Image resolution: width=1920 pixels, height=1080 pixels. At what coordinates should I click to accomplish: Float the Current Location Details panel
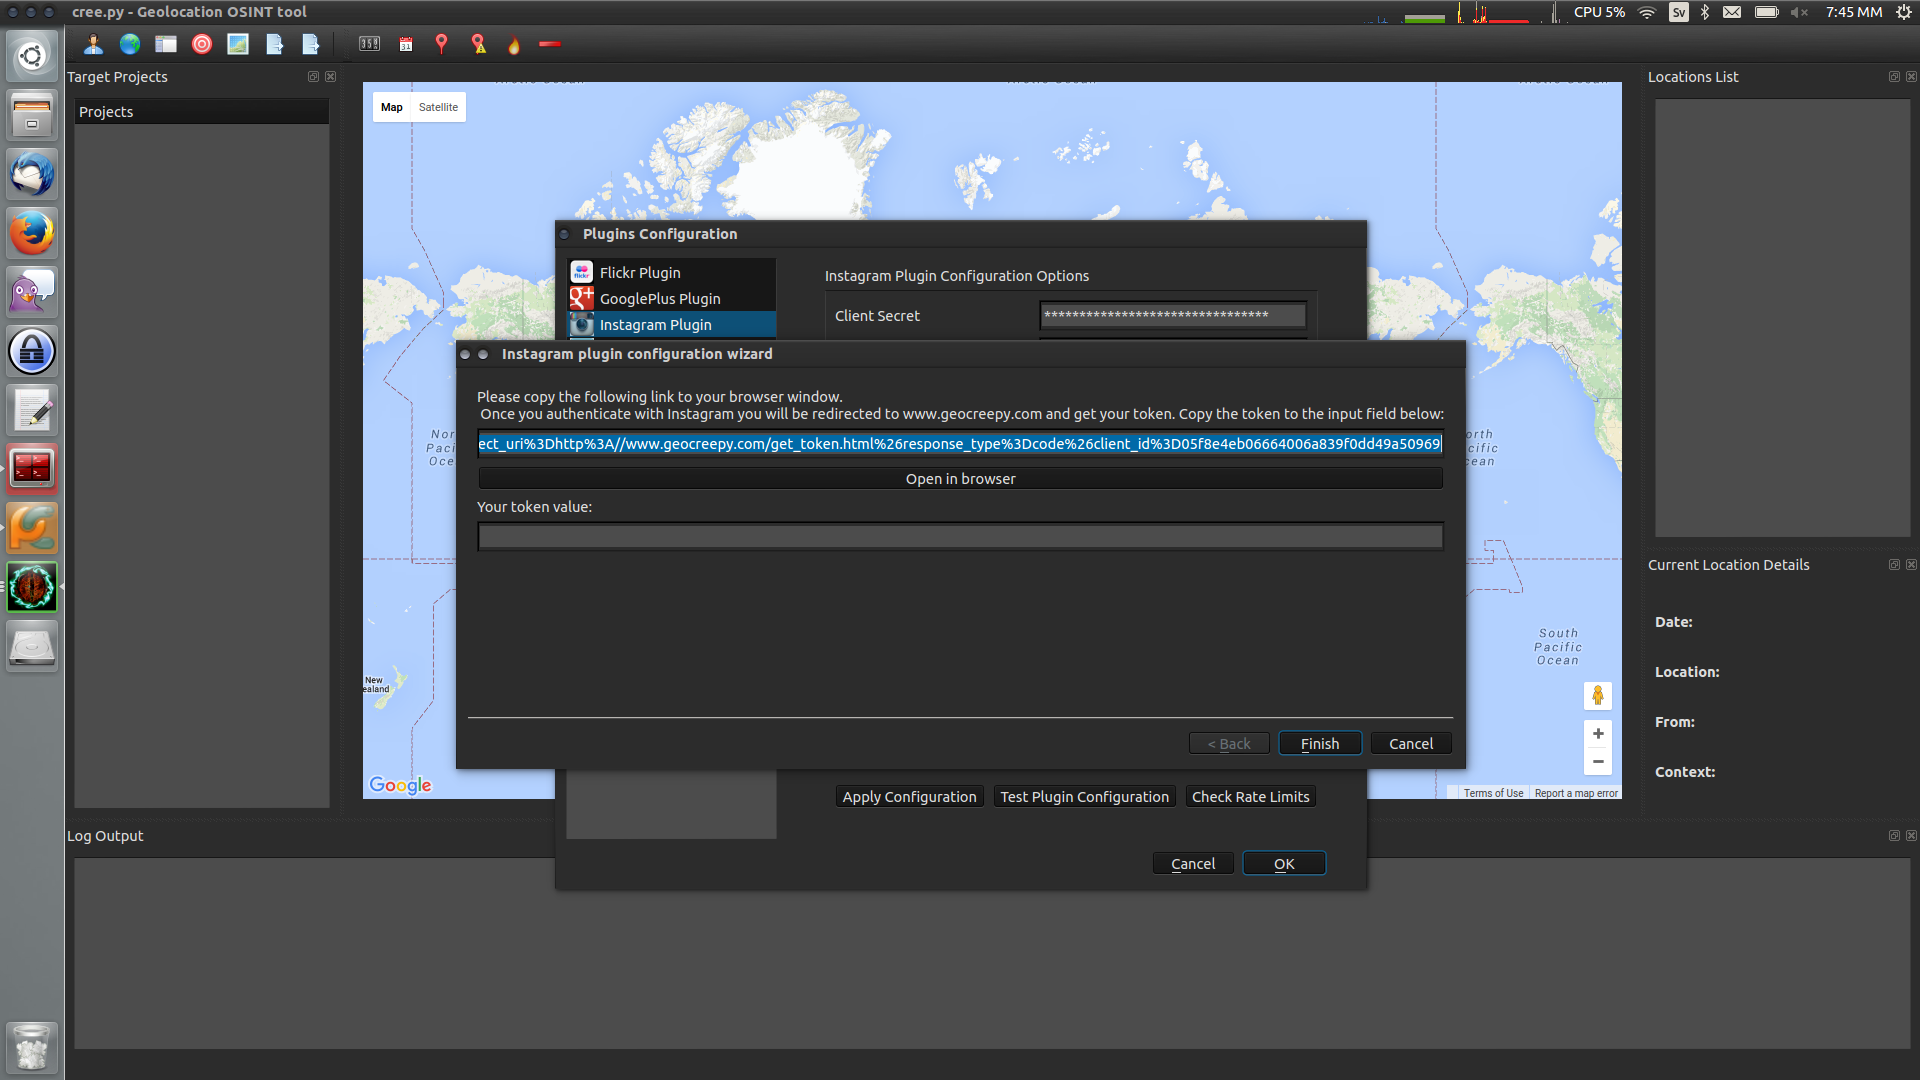click(1894, 564)
